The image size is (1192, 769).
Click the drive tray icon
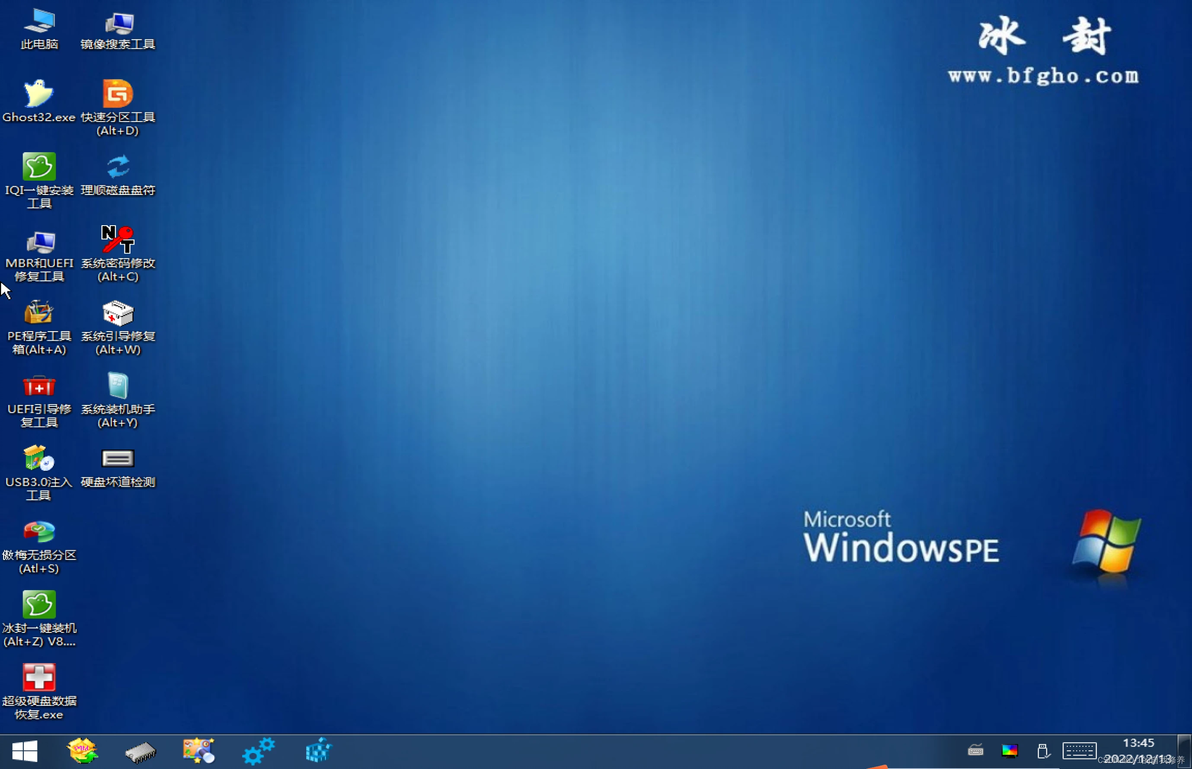click(x=975, y=751)
